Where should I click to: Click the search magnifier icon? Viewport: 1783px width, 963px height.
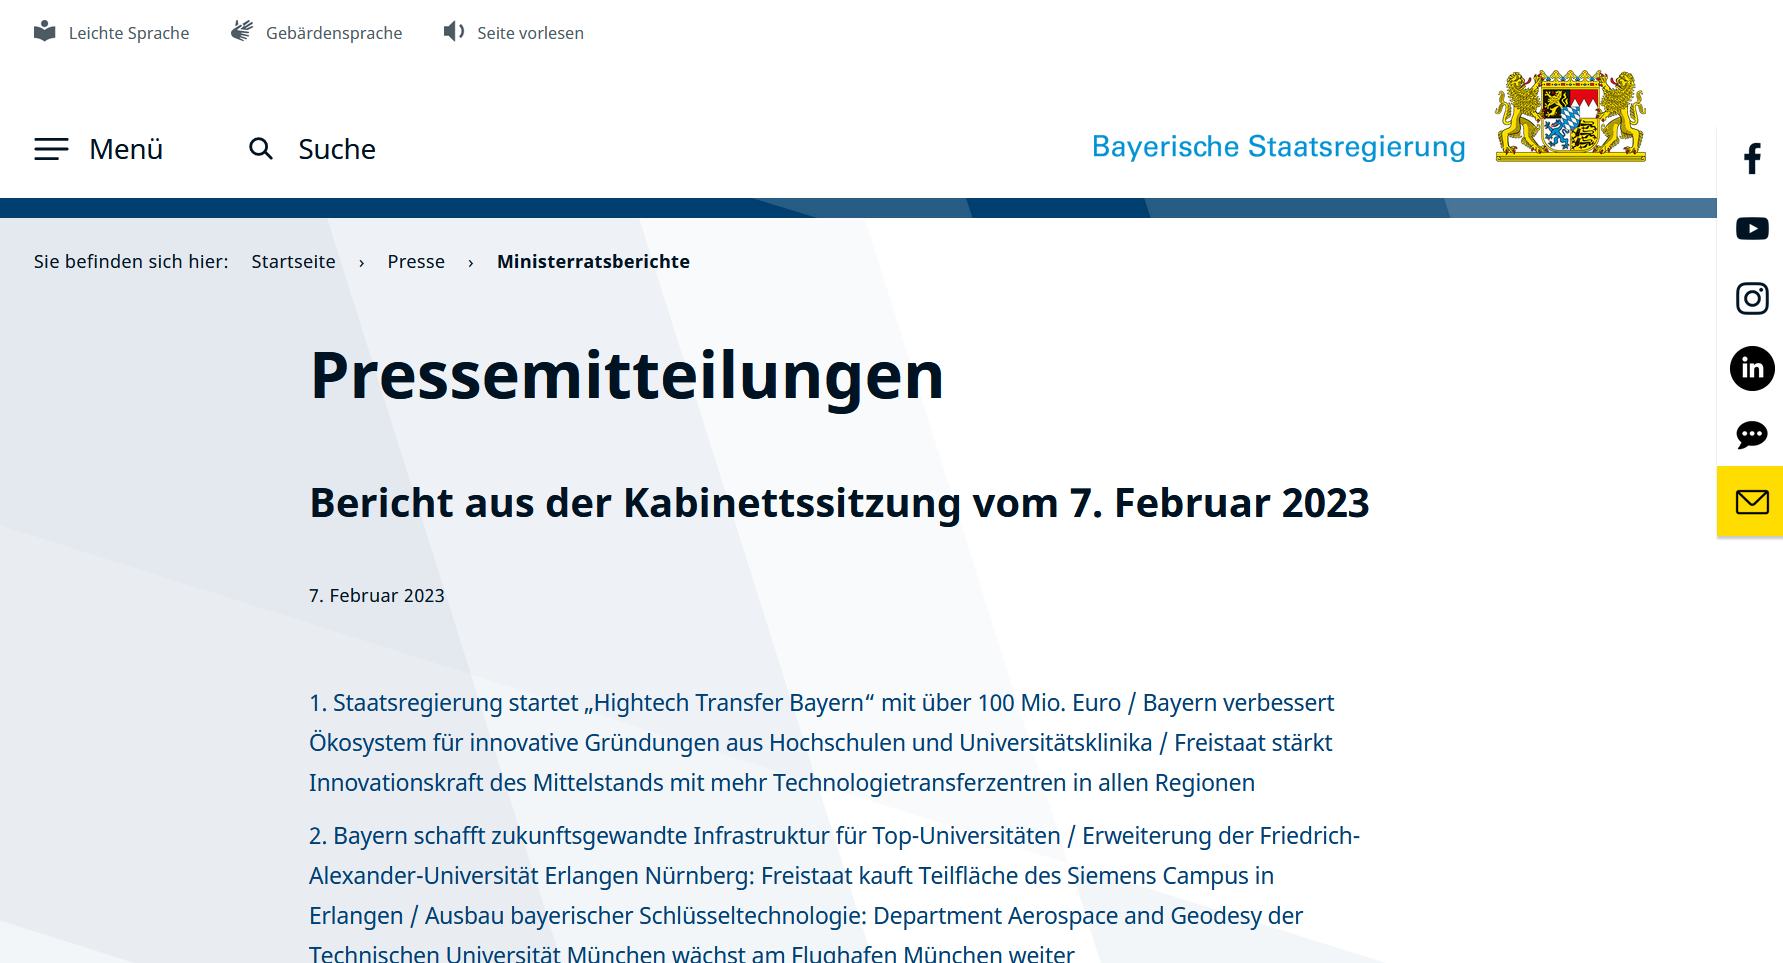tap(260, 148)
